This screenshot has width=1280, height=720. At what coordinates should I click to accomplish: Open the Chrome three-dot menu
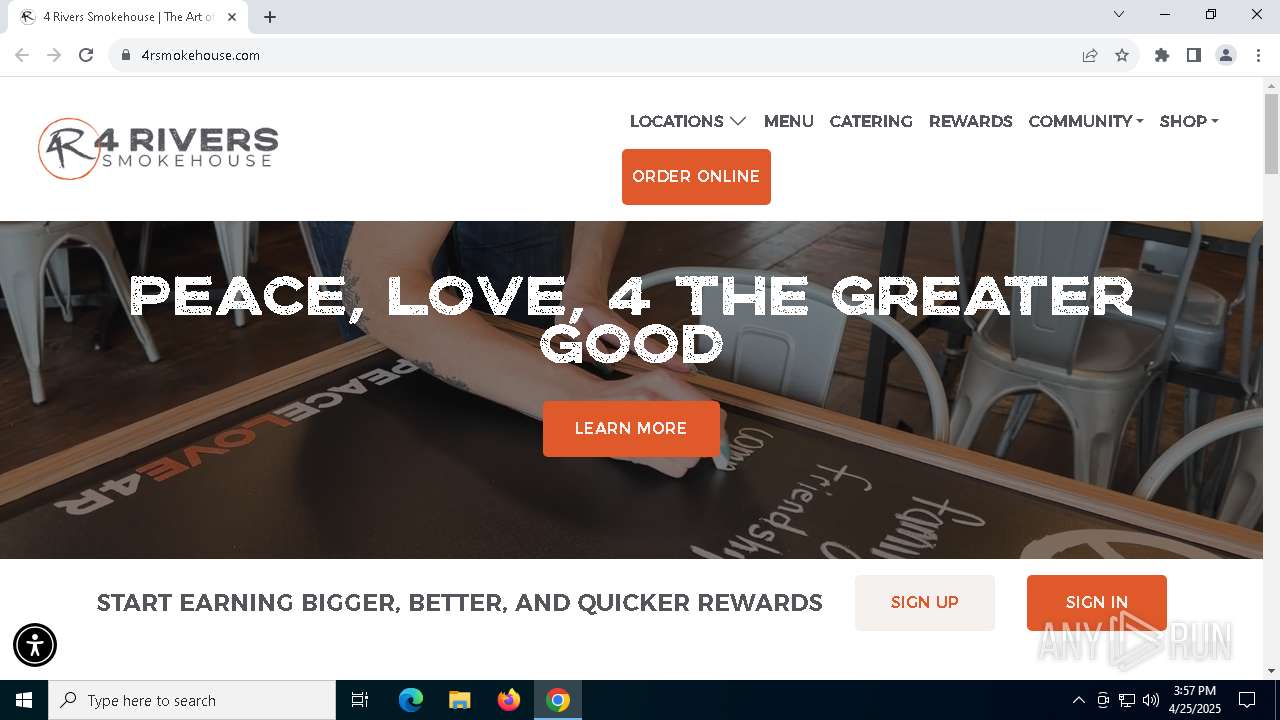click(x=1258, y=55)
